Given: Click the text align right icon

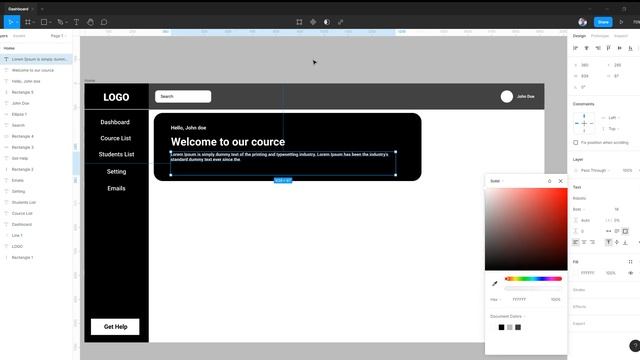Looking at the screenshot, I should pyautogui.click(x=593, y=242).
